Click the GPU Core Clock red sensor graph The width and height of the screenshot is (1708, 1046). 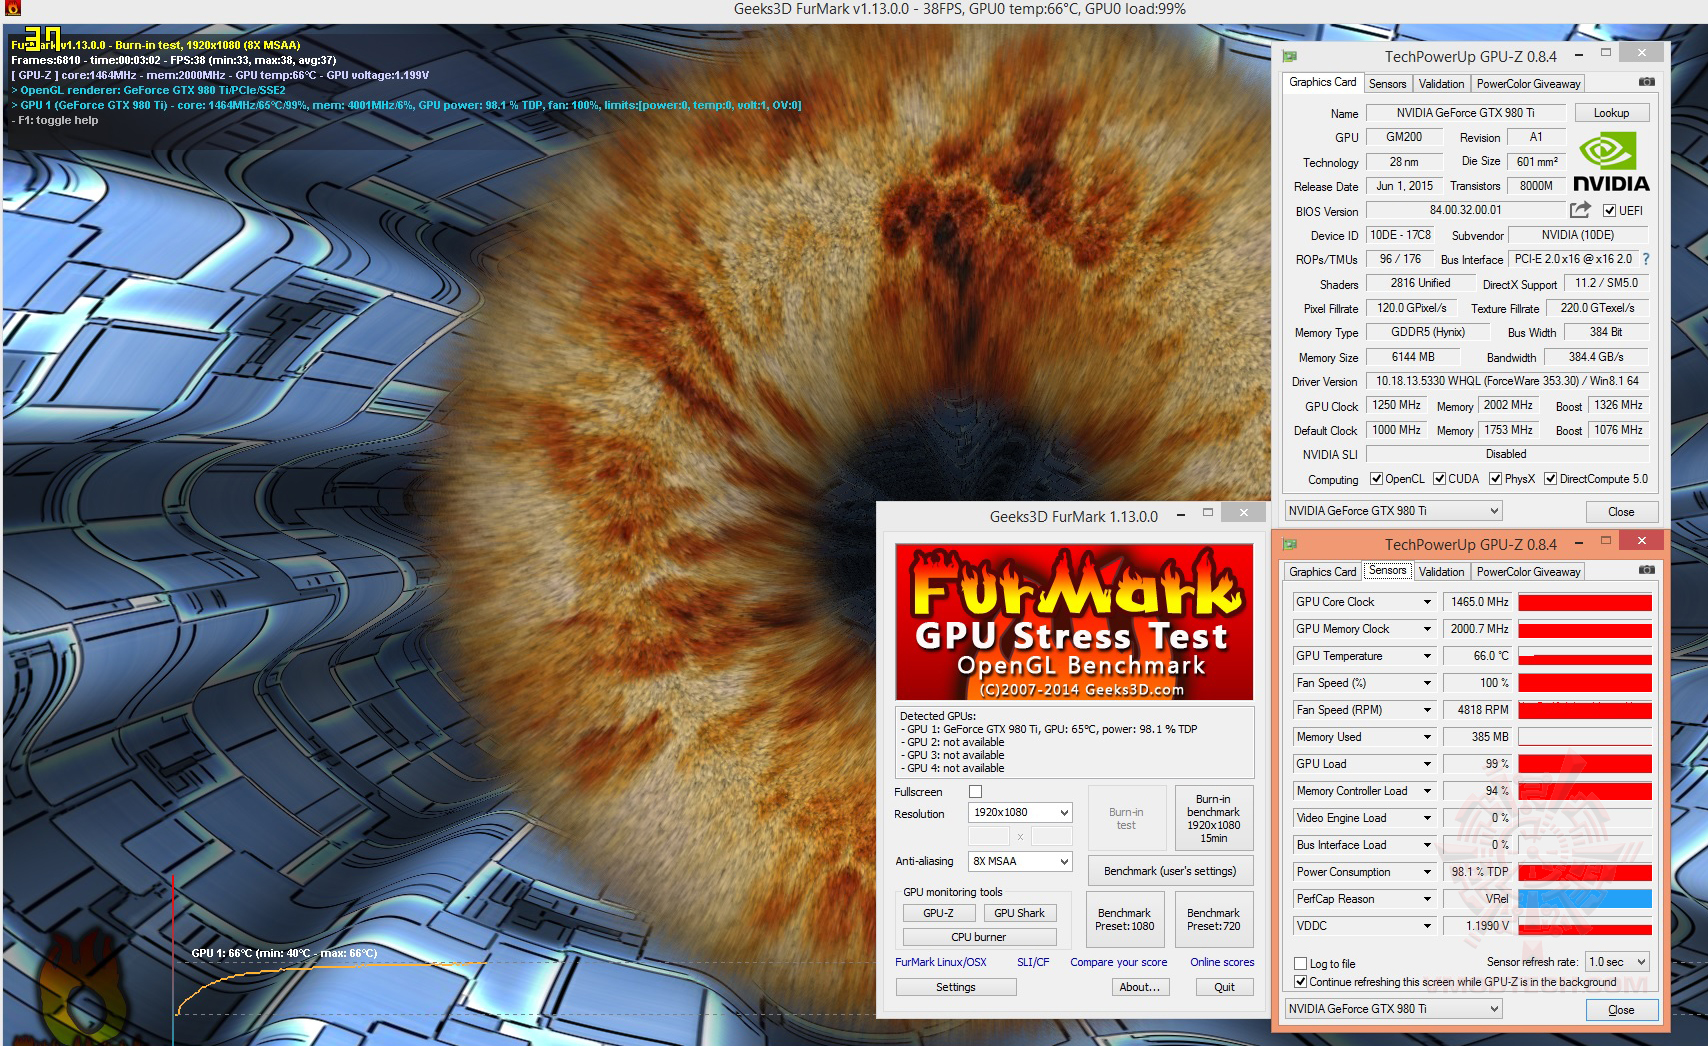1585,602
